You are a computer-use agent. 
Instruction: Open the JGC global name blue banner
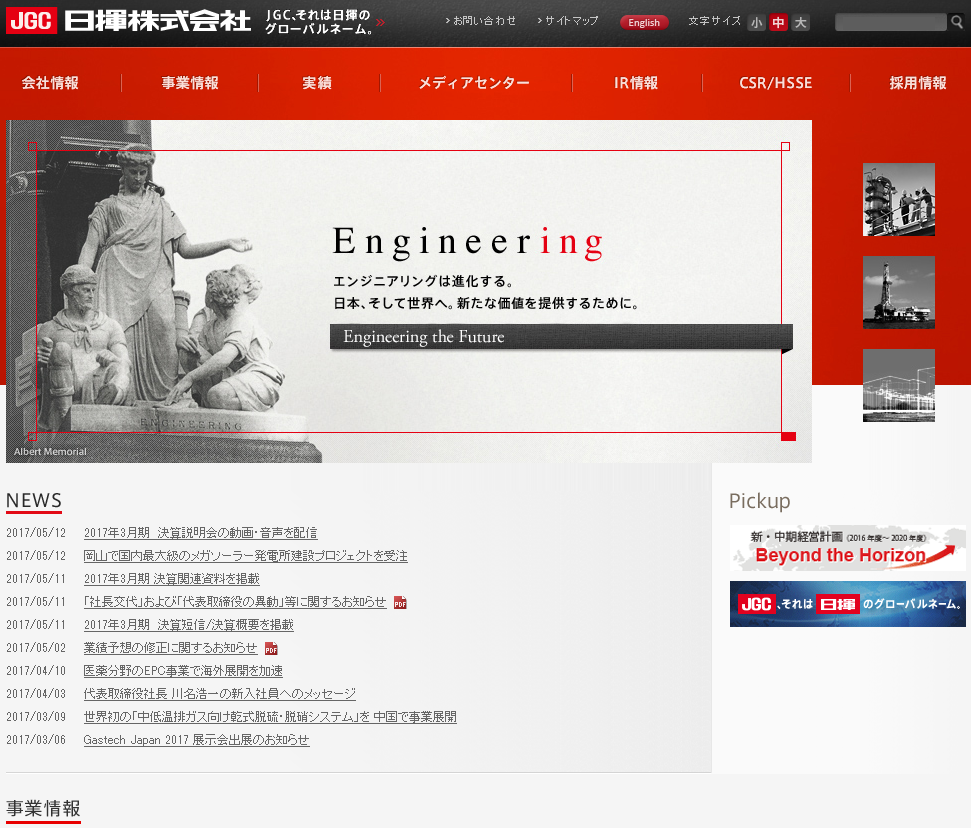[x=847, y=604]
